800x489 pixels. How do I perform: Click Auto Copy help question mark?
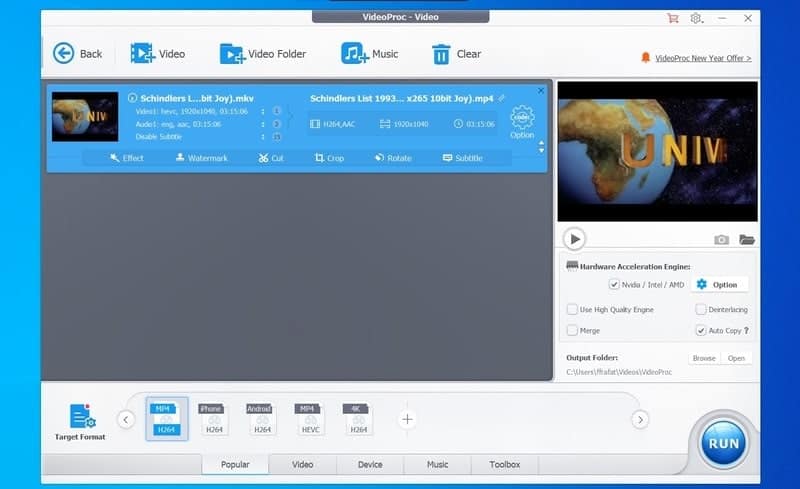tap(746, 330)
